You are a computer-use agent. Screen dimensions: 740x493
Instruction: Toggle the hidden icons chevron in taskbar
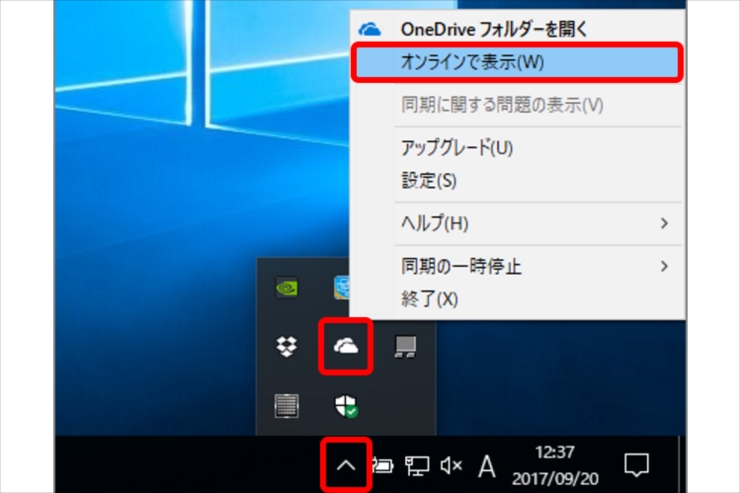pyautogui.click(x=346, y=466)
